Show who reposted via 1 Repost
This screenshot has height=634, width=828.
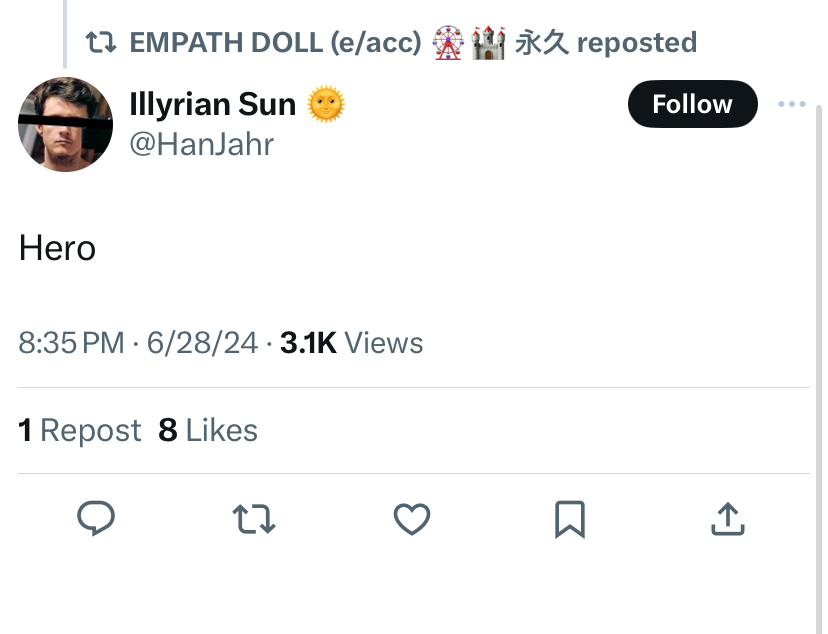pyautogui.click(x=80, y=430)
